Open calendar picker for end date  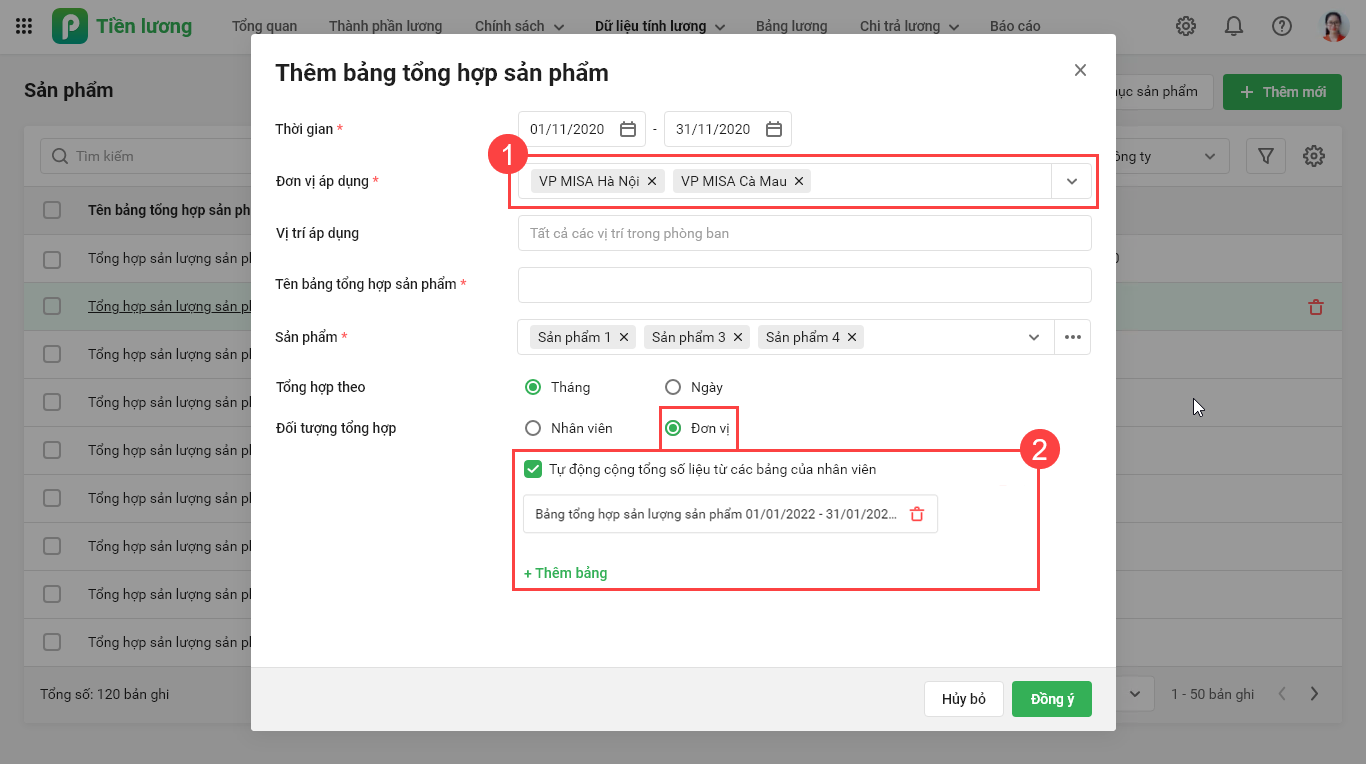point(774,129)
